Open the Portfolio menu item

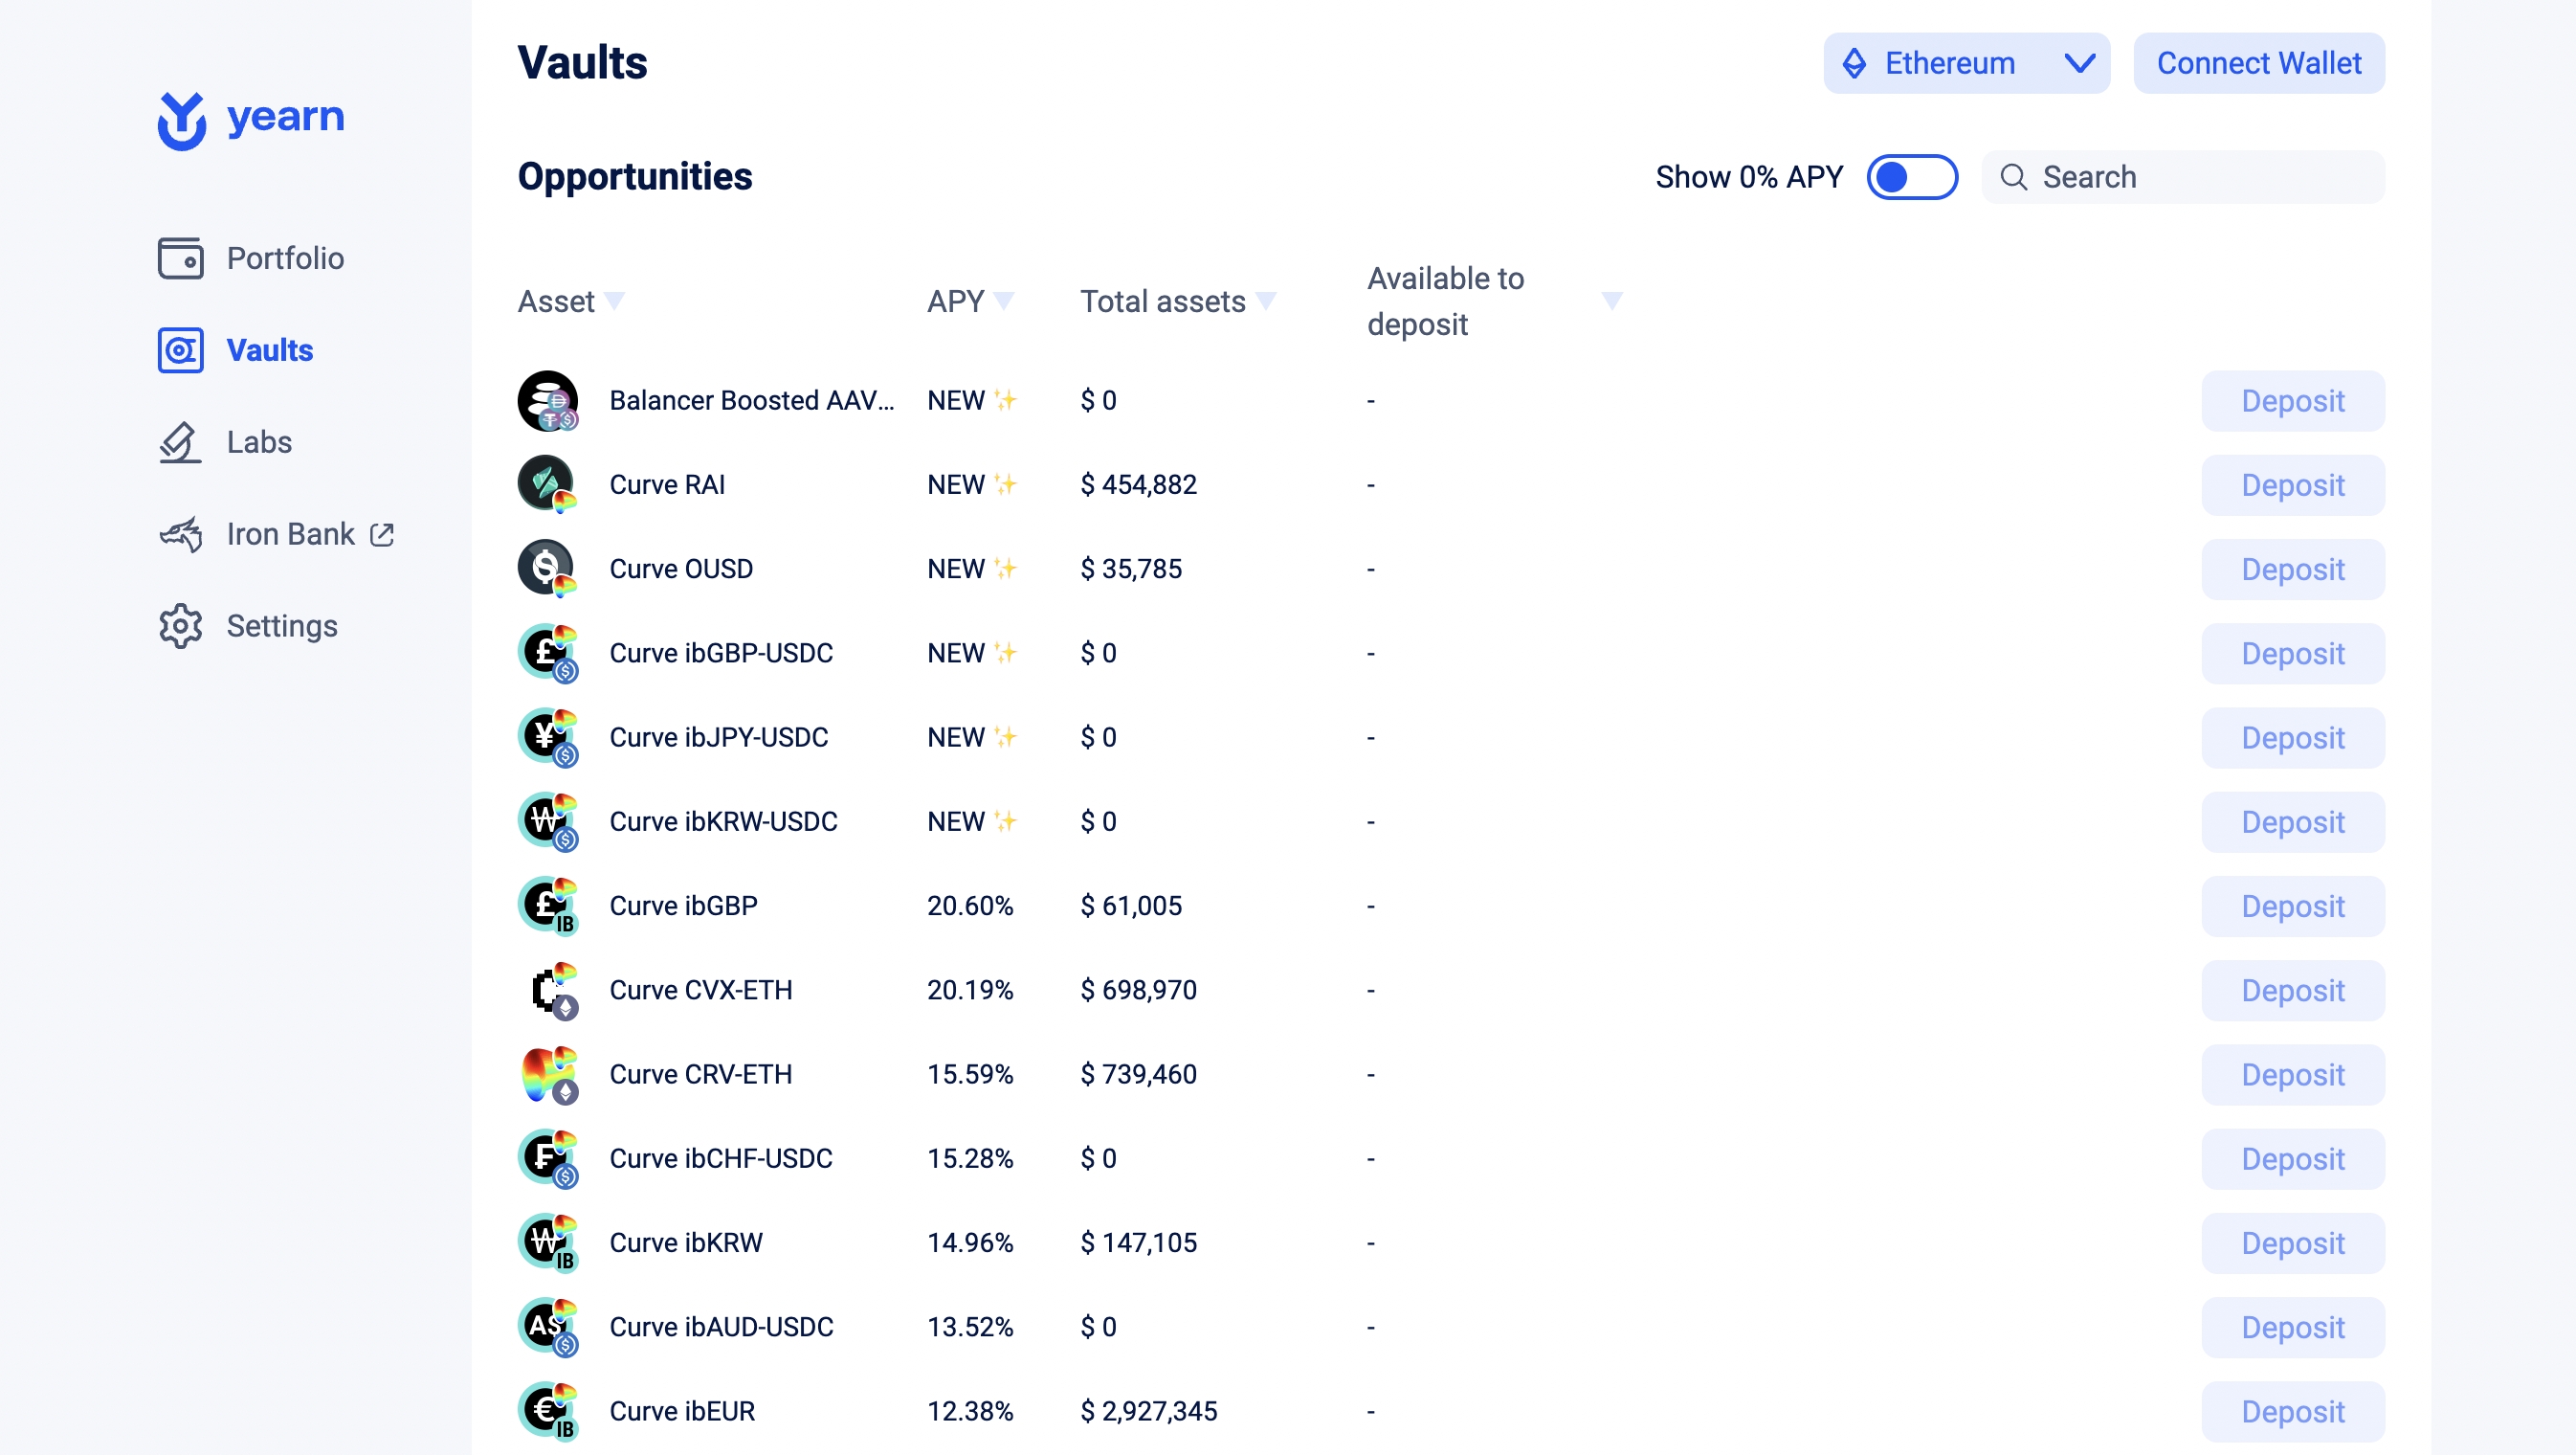point(251,258)
